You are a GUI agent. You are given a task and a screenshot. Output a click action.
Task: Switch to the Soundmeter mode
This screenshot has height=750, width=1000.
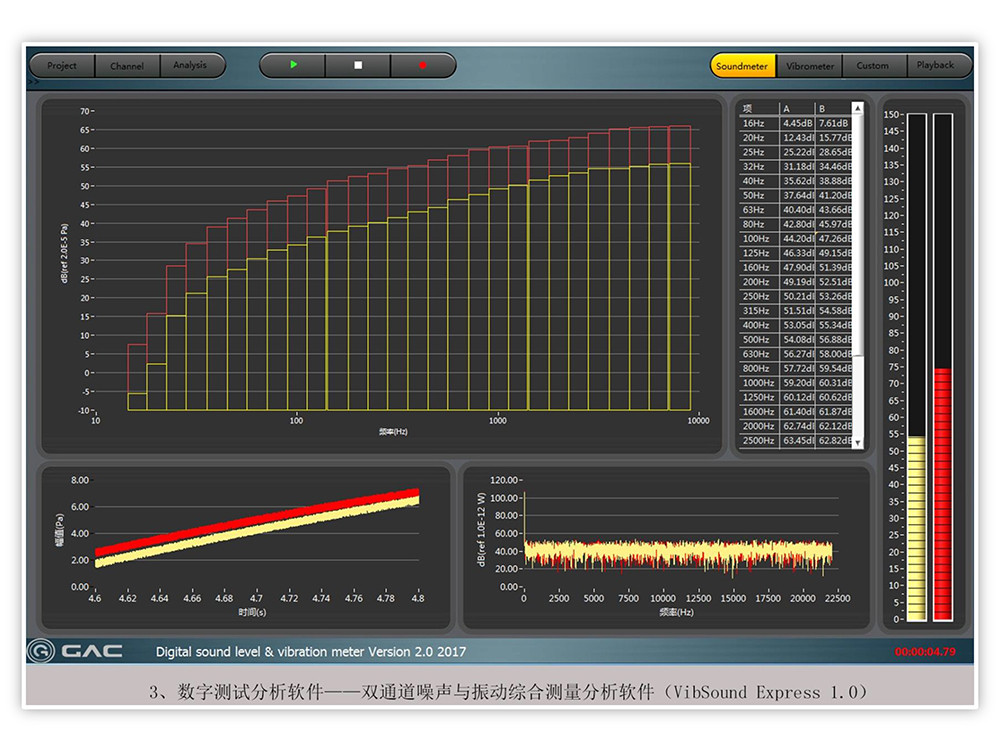coord(742,66)
